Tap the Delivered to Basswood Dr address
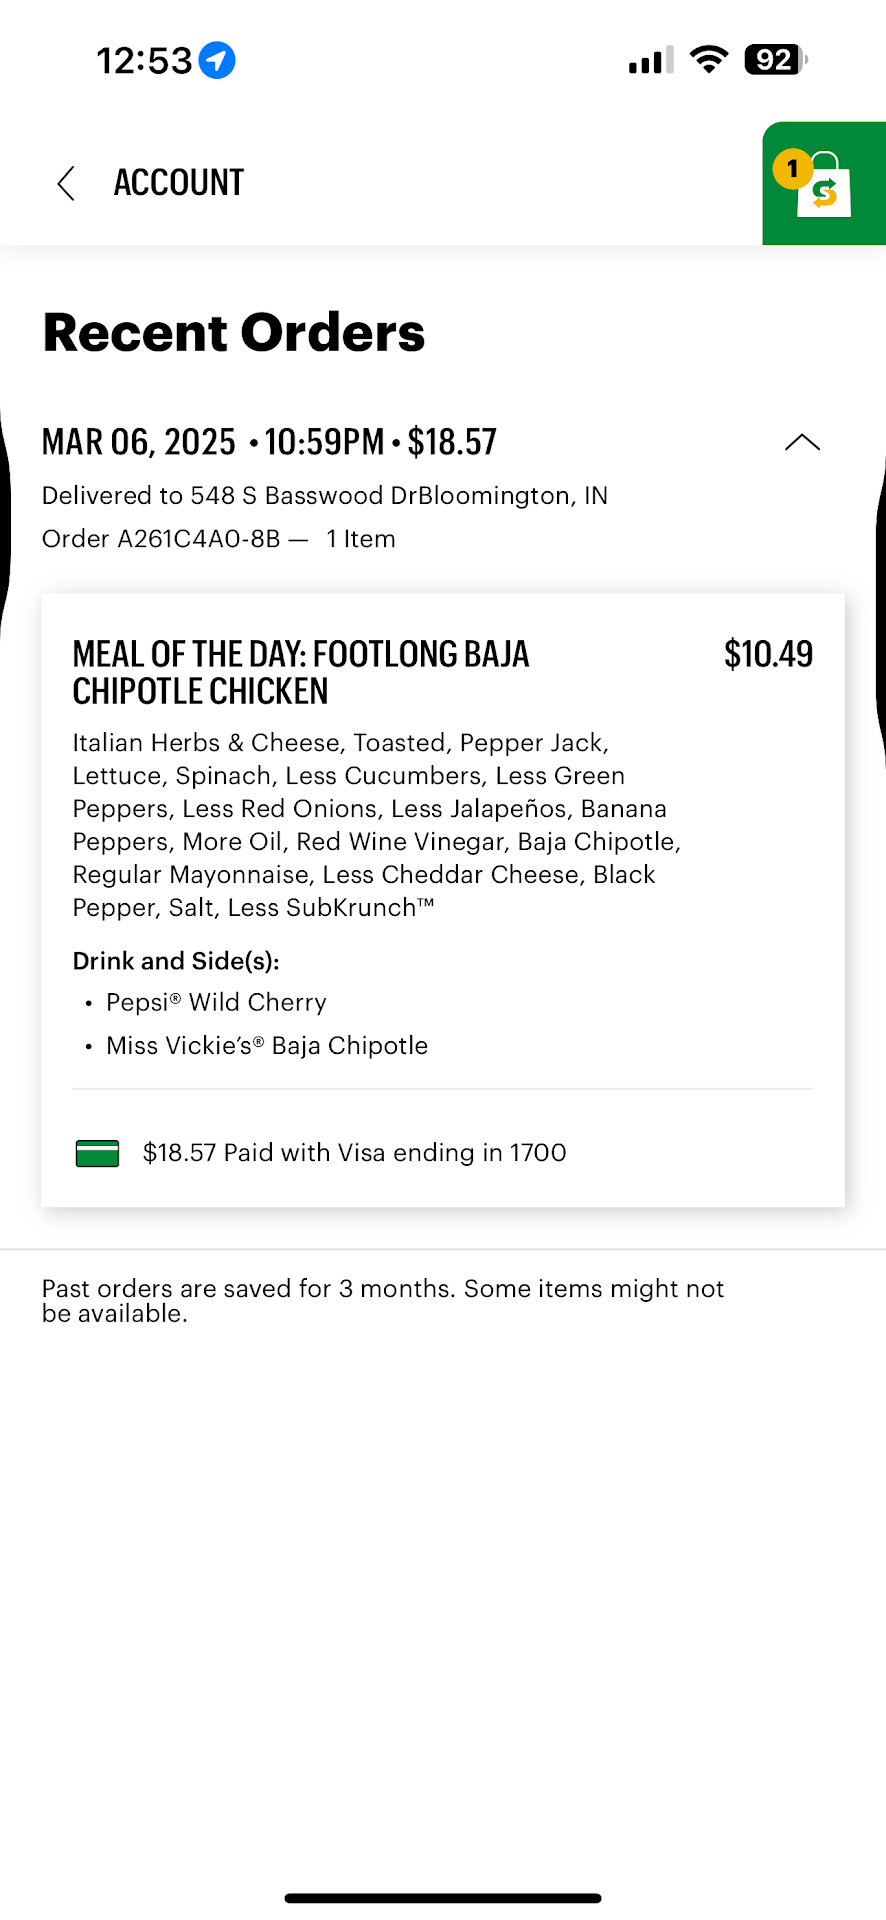The image size is (886, 1920). (324, 496)
